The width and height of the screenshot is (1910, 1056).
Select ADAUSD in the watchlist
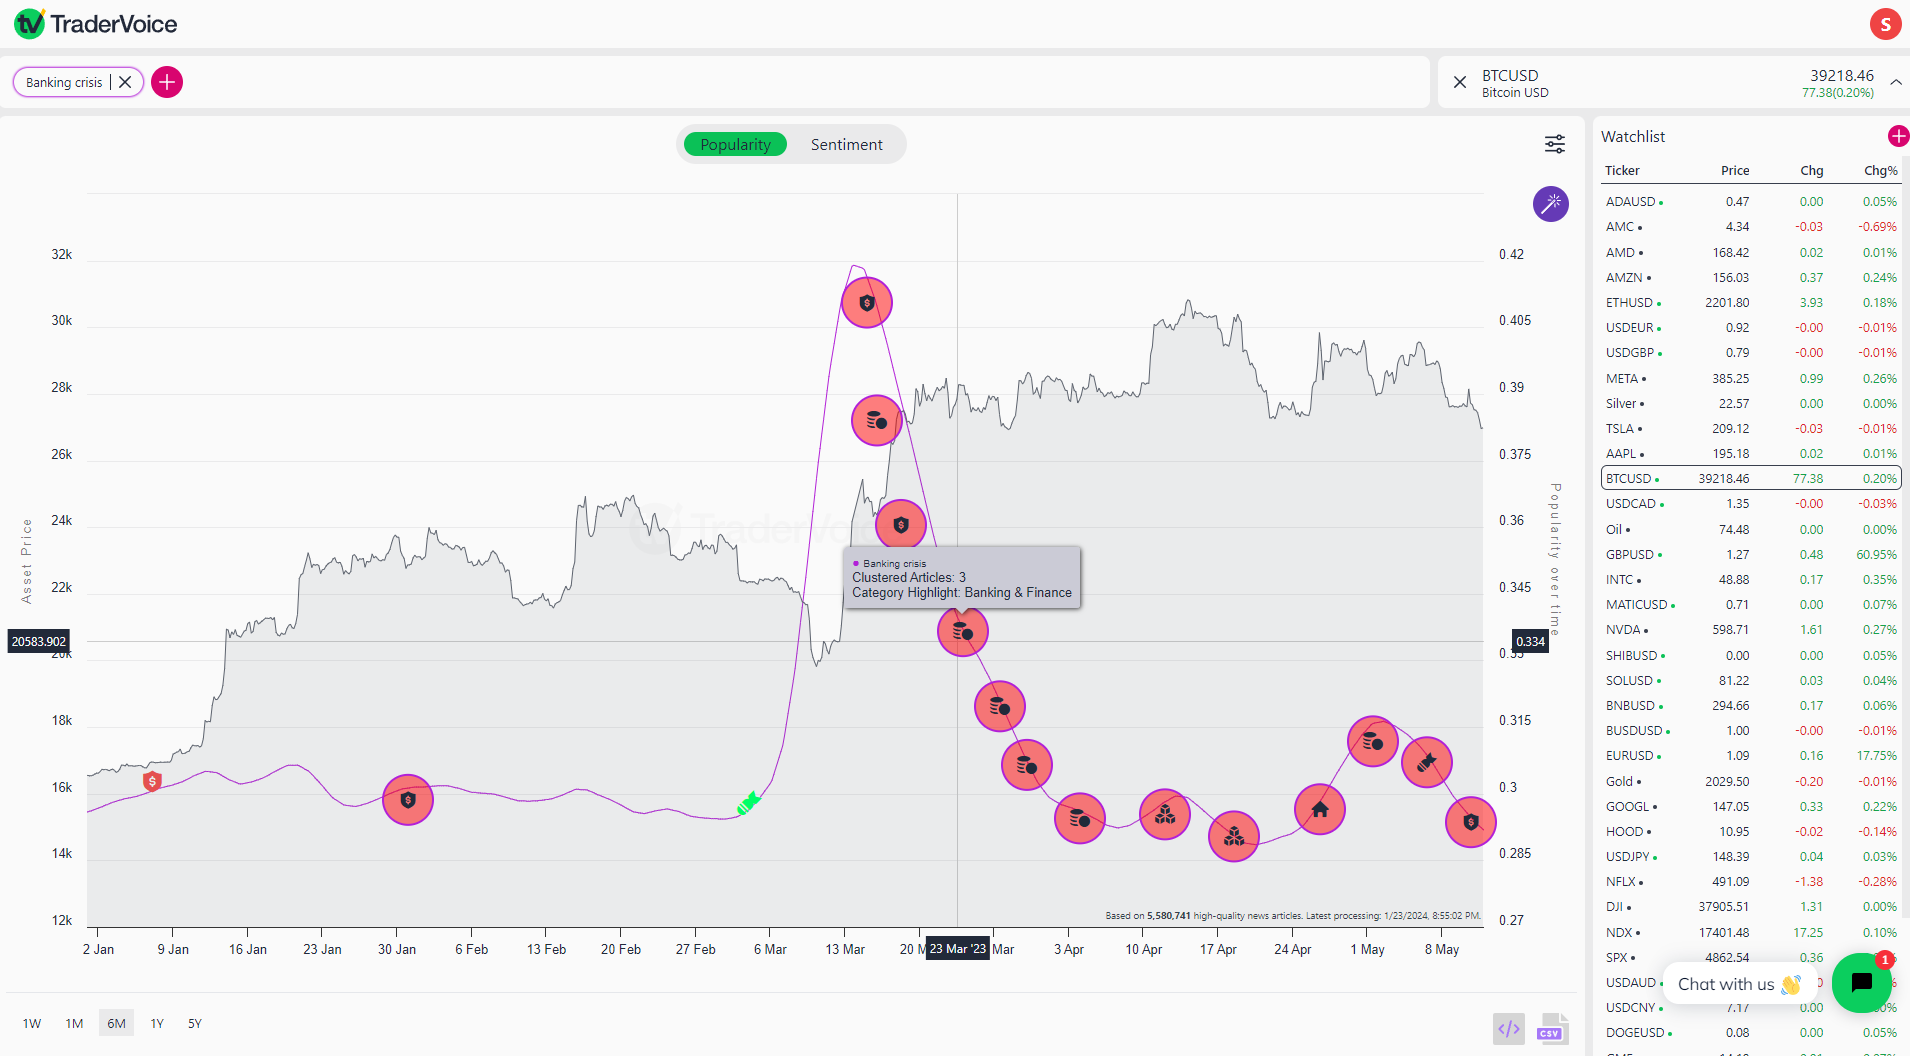pyautogui.click(x=1751, y=201)
